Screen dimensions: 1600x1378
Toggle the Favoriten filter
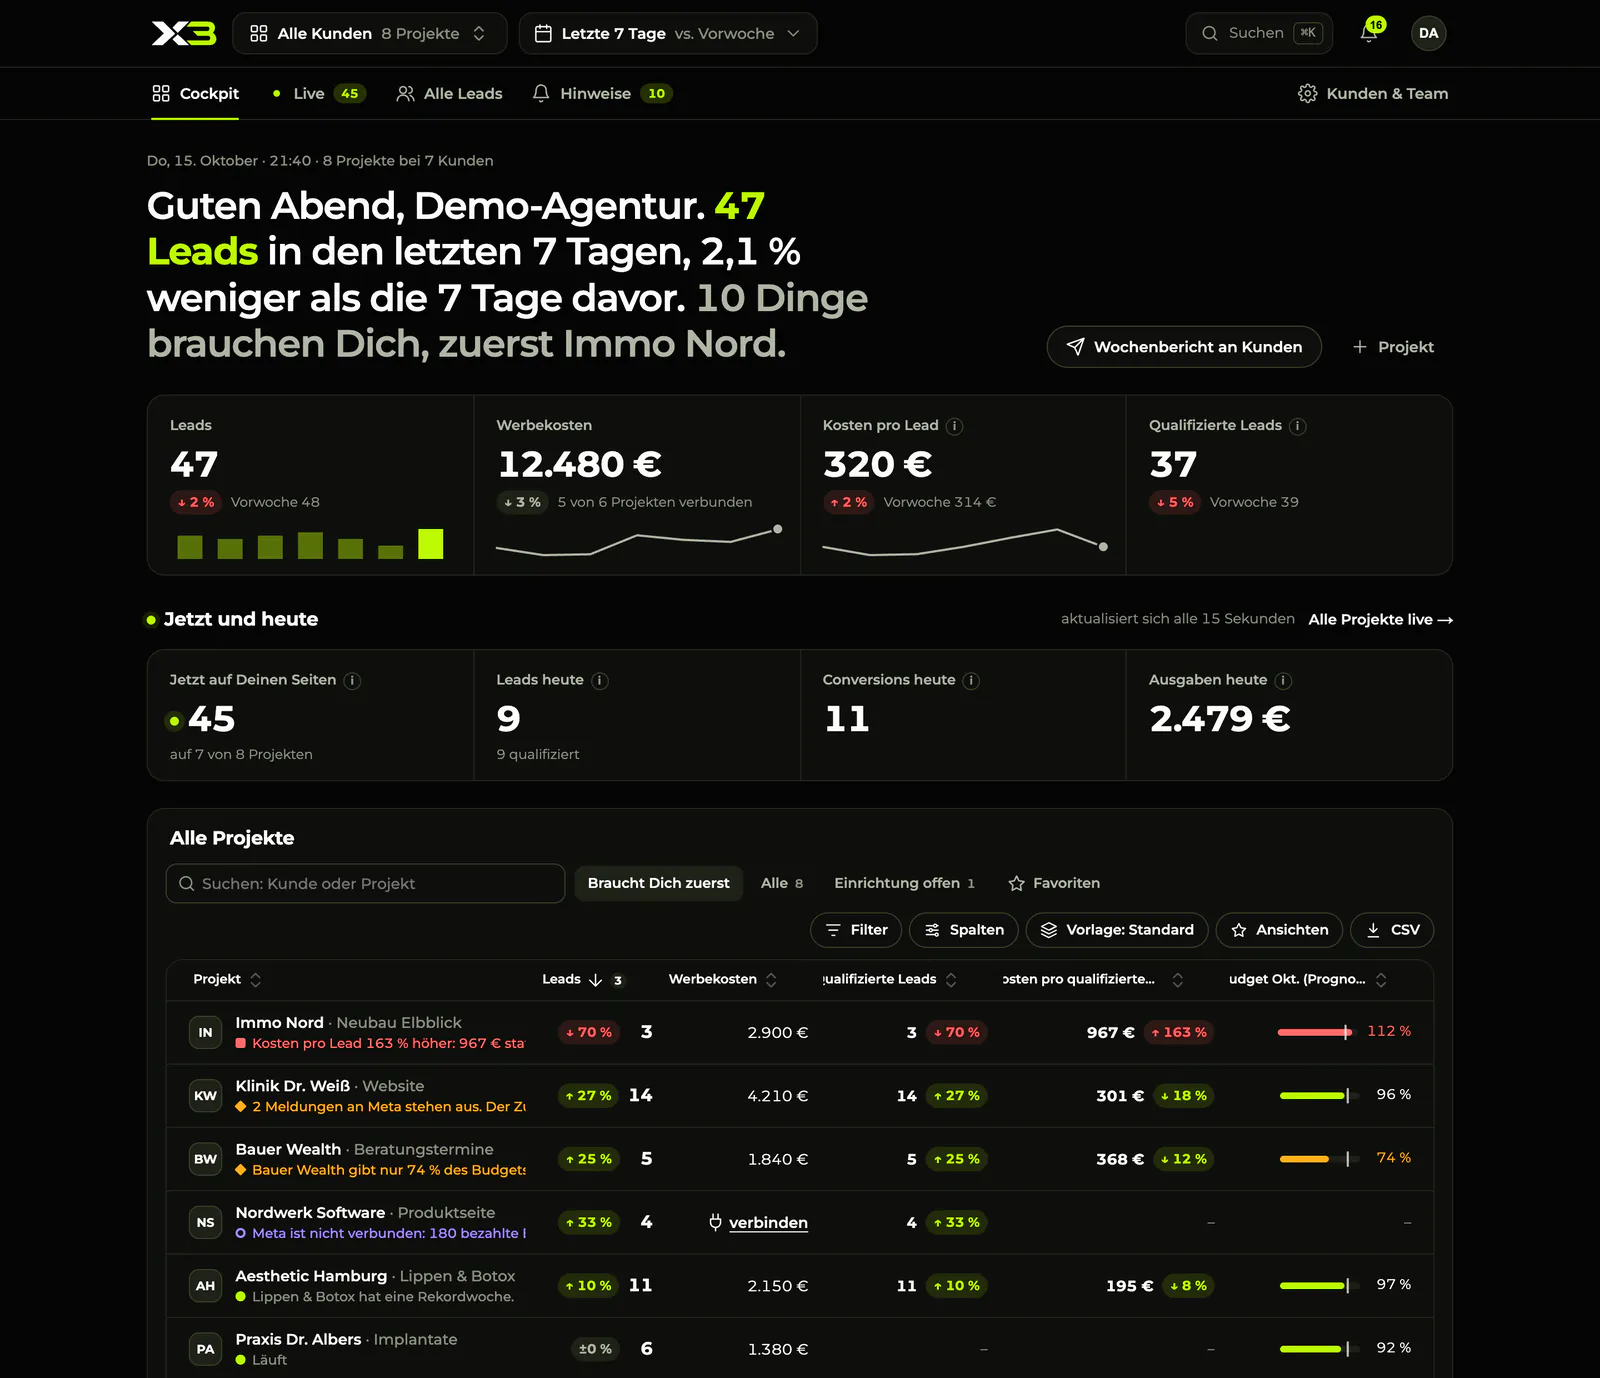pyautogui.click(x=1054, y=883)
